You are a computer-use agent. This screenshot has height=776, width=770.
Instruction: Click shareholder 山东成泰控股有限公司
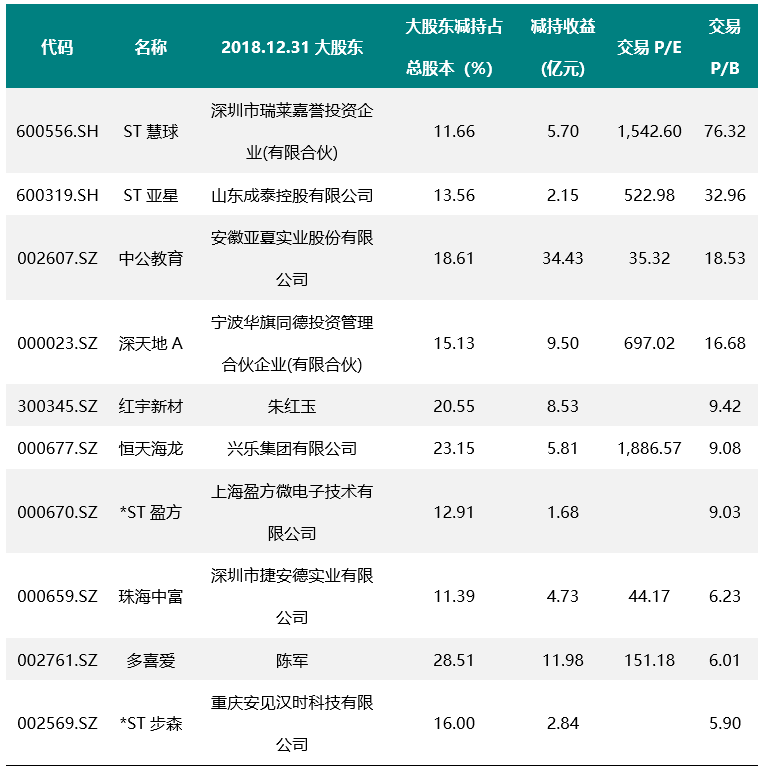[292, 195]
